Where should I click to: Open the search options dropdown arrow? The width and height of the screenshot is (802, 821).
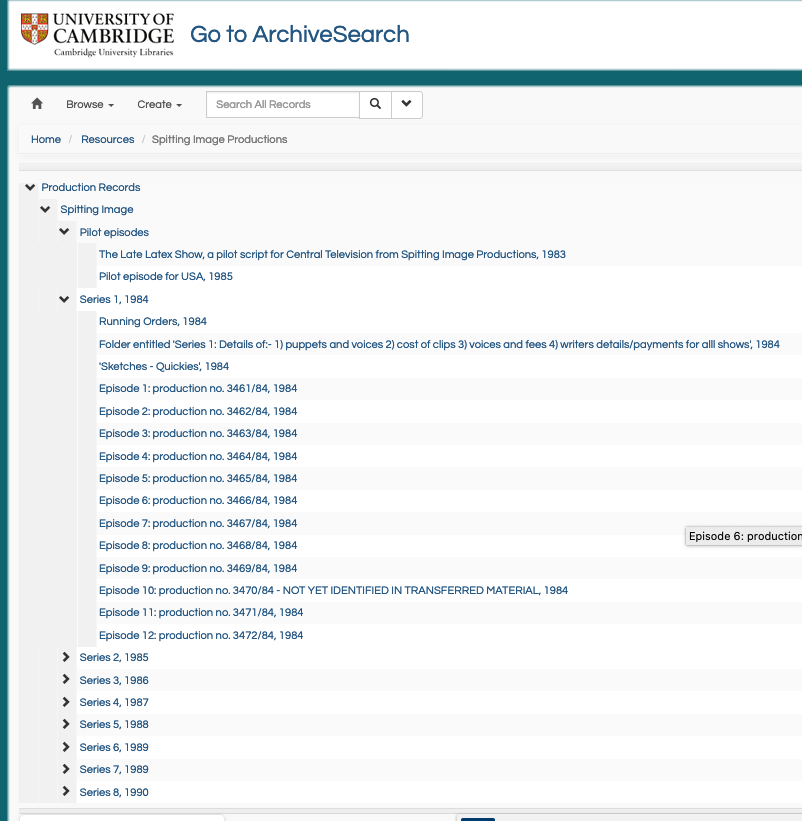[407, 104]
